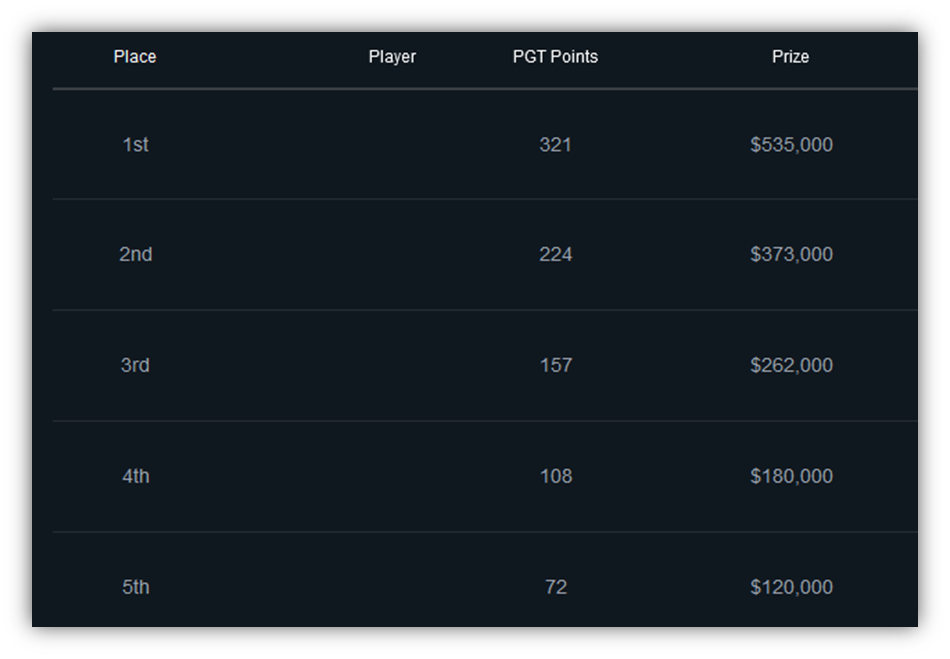Select the 2nd place cell
The height and width of the screenshot is (659, 950).
click(135, 254)
